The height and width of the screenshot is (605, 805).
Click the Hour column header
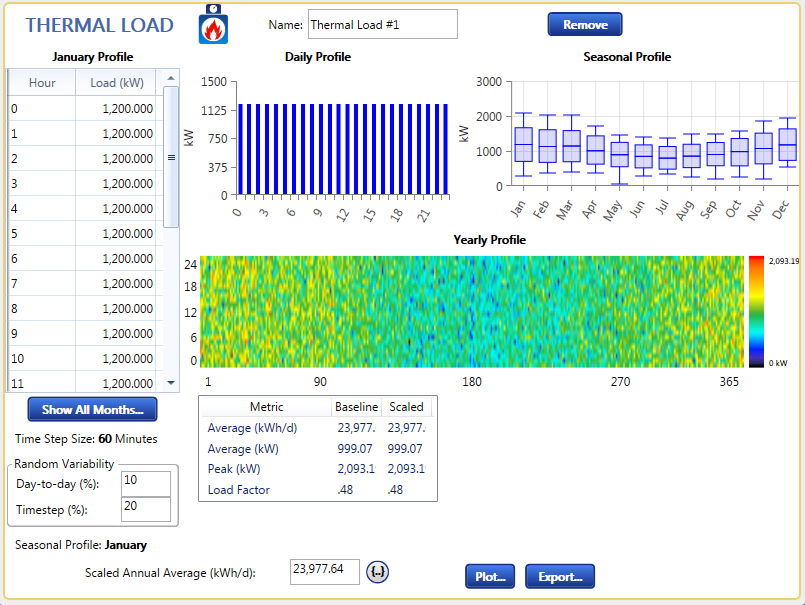click(42, 83)
